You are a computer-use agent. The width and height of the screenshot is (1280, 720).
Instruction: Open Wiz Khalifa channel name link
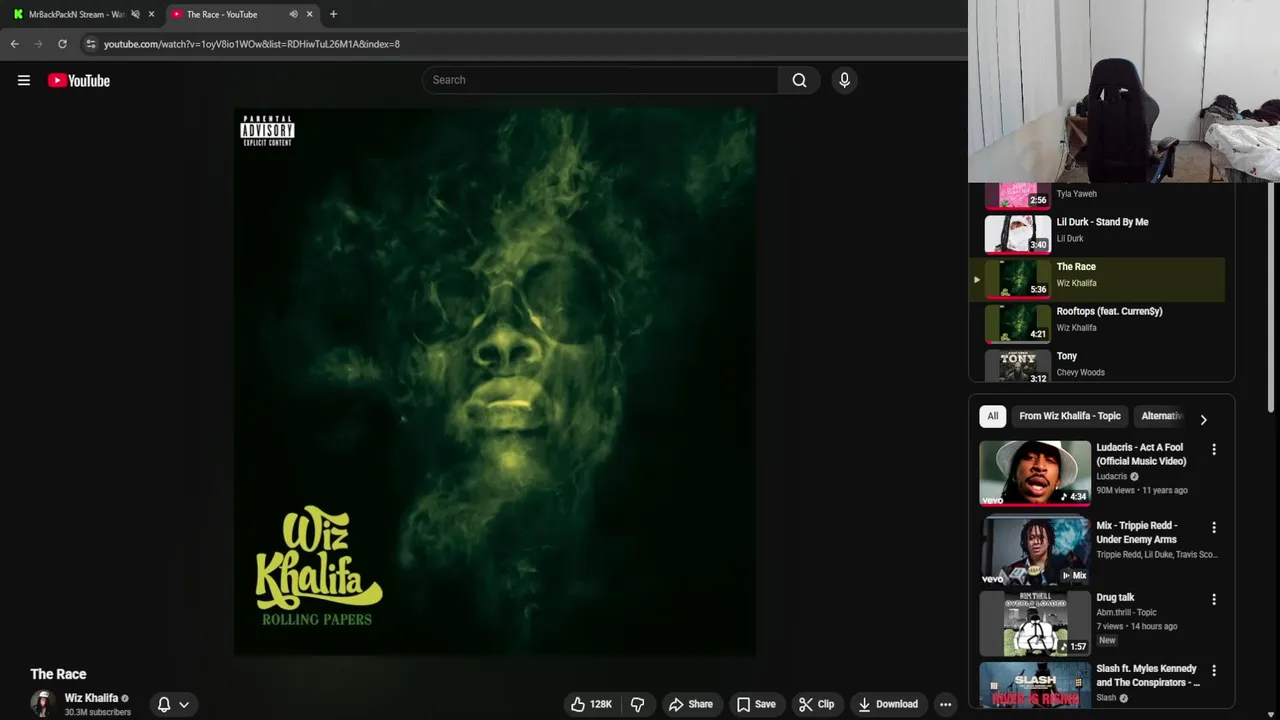pos(91,698)
